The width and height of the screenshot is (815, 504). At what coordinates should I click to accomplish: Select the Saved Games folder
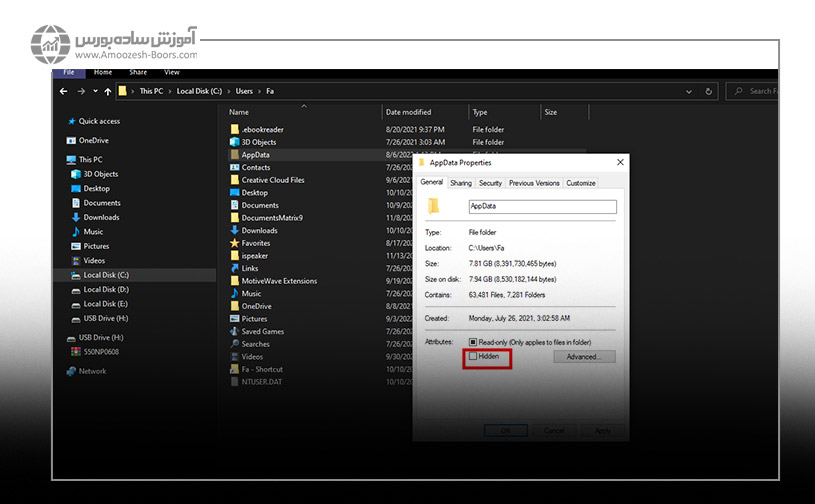click(x=262, y=331)
